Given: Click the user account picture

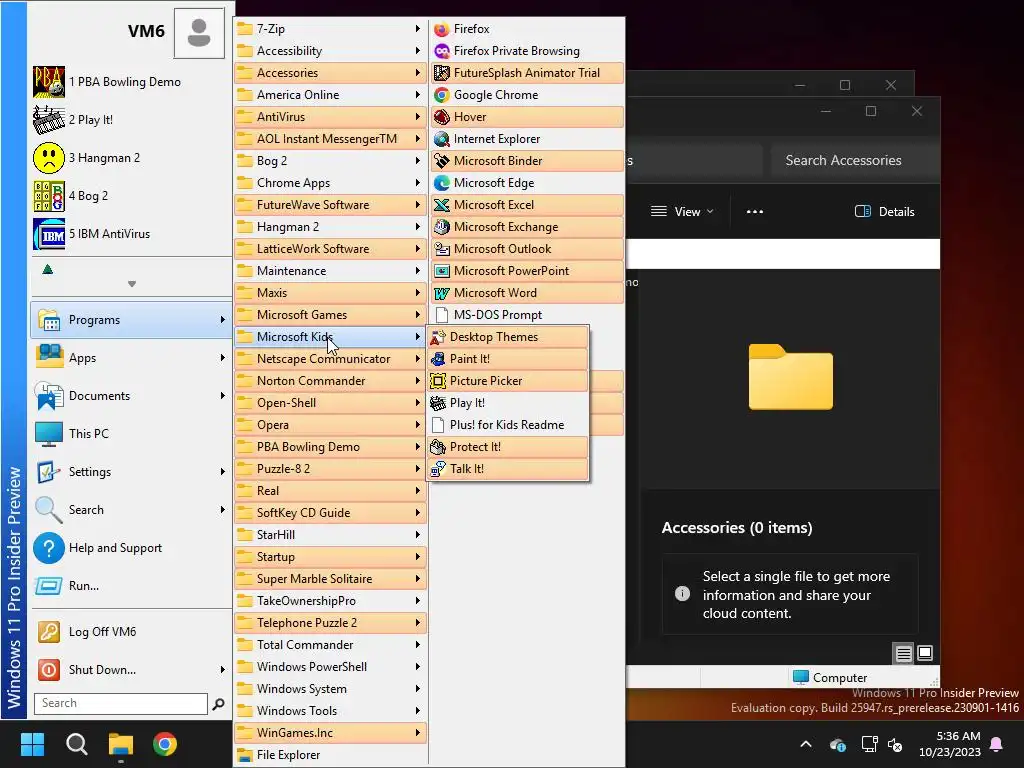Looking at the screenshot, I should click(199, 32).
